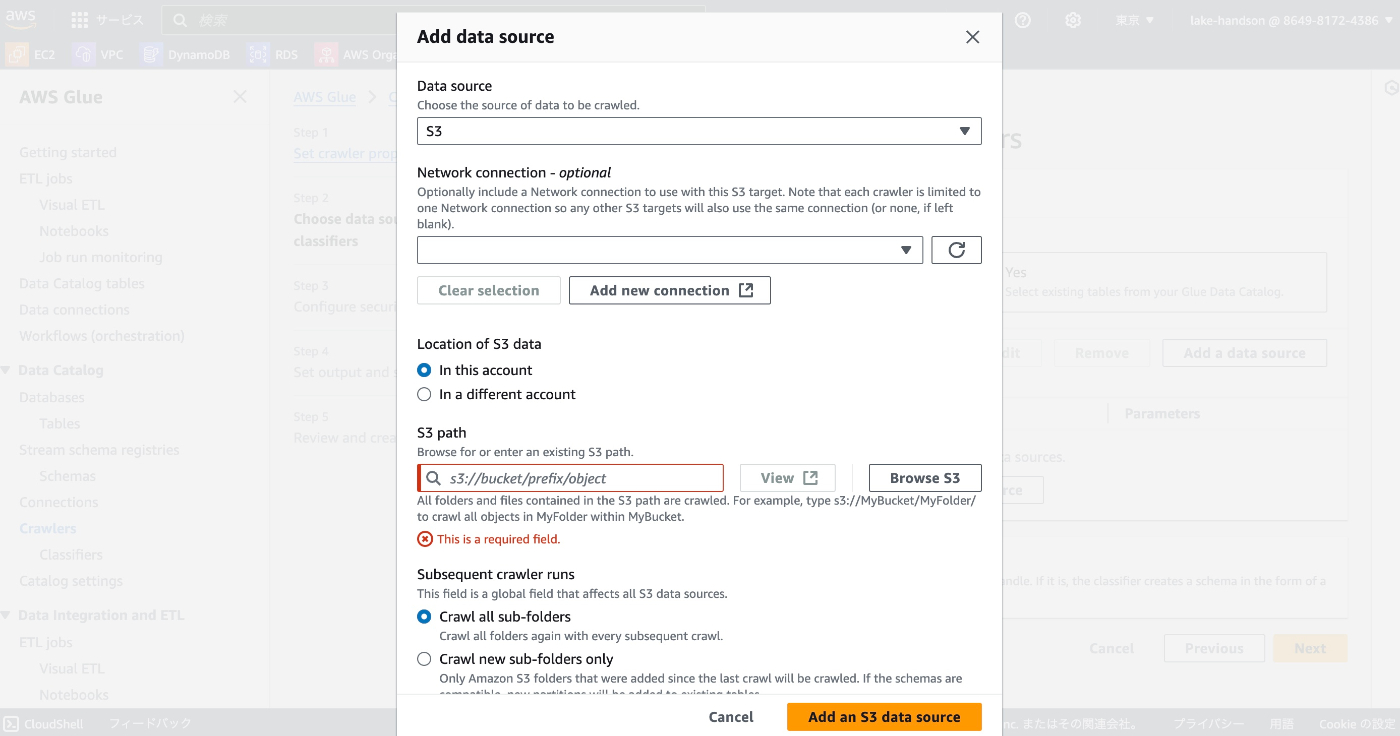The image size is (1400, 736).
Task: Choose Crawl new sub-folders only
Action: [424, 659]
